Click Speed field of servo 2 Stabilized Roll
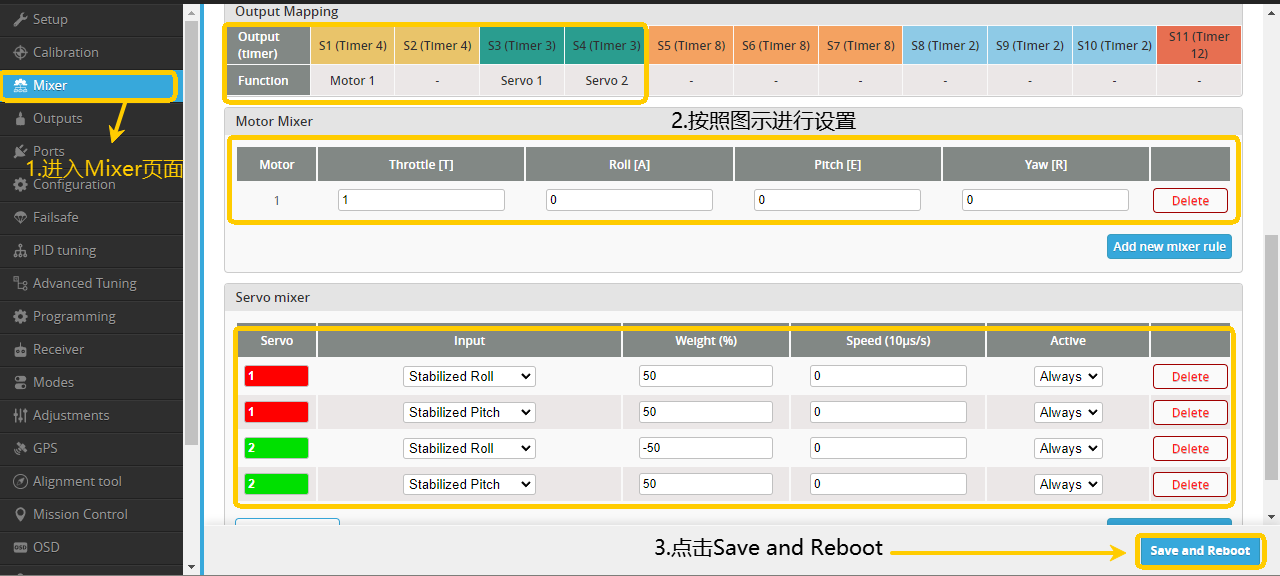Viewport: 1280px width, 576px height. (x=888, y=448)
